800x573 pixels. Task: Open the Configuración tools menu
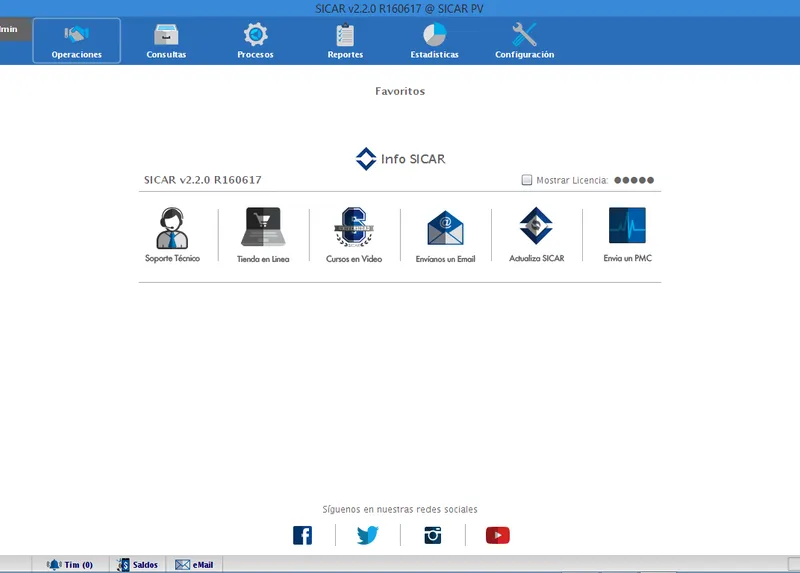pos(524,41)
